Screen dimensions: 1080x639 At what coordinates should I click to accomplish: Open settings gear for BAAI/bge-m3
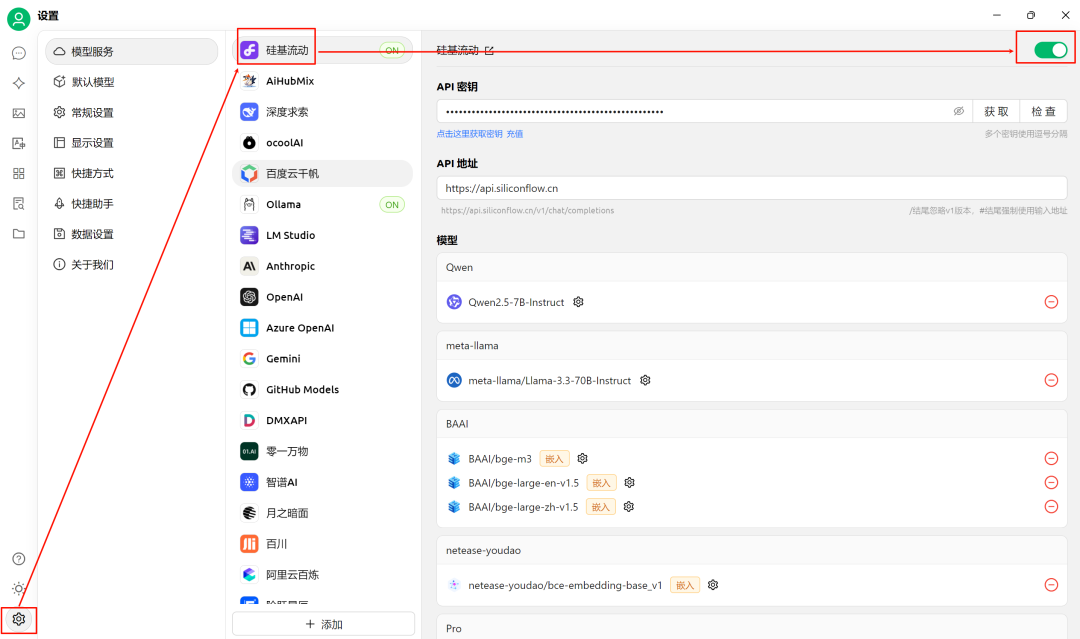tap(583, 459)
